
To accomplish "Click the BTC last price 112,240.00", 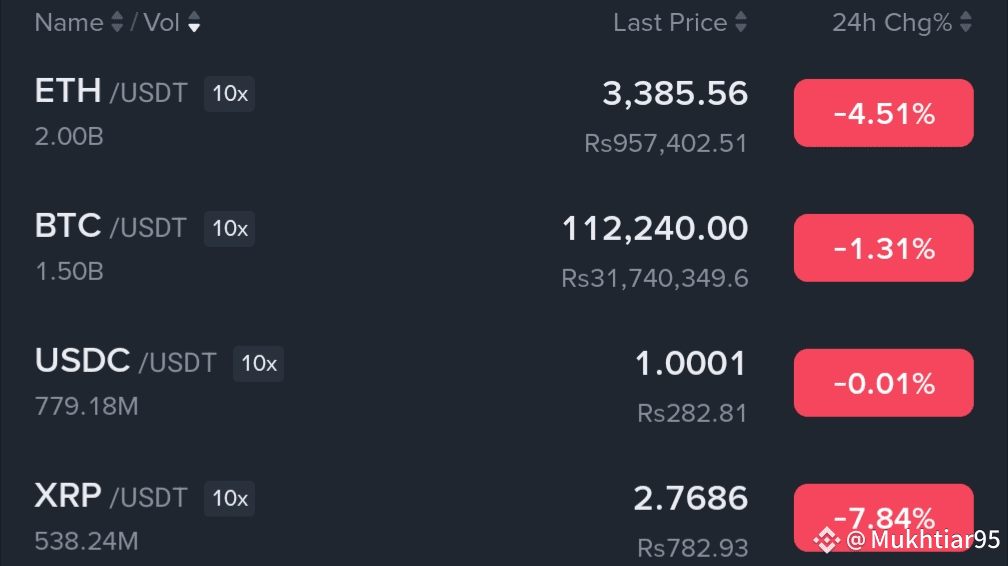I will click(x=654, y=229).
